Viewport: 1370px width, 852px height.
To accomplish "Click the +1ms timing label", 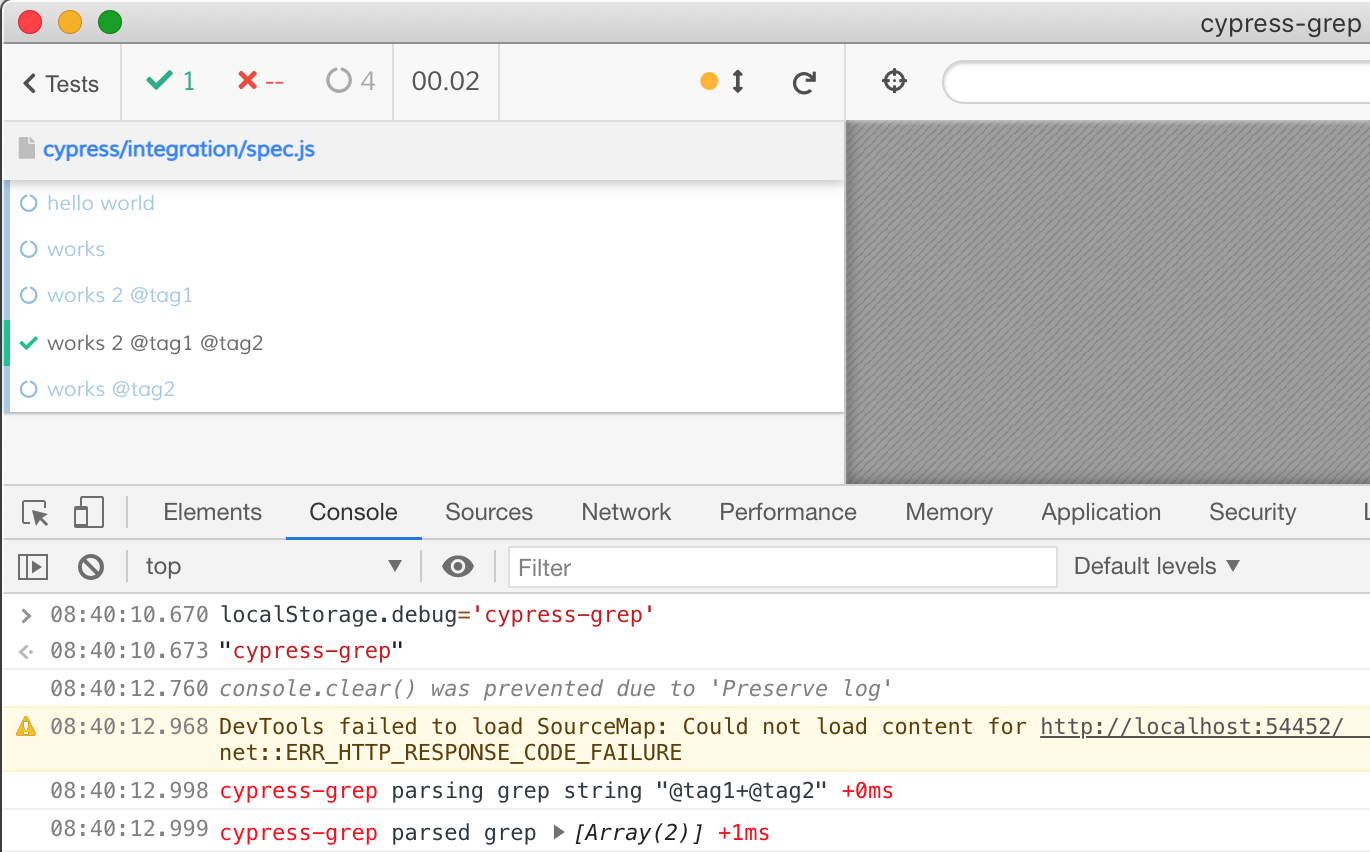I will click(x=744, y=832).
